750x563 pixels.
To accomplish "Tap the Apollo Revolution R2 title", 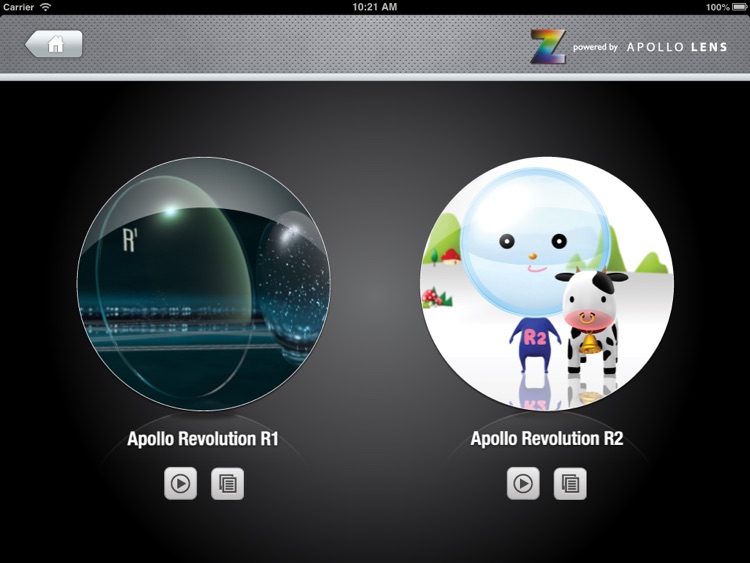I will click(x=547, y=439).
